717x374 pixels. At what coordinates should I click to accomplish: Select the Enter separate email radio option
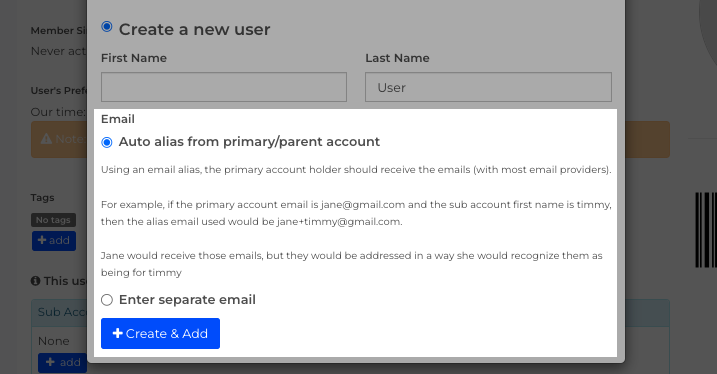click(x=107, y=300)
